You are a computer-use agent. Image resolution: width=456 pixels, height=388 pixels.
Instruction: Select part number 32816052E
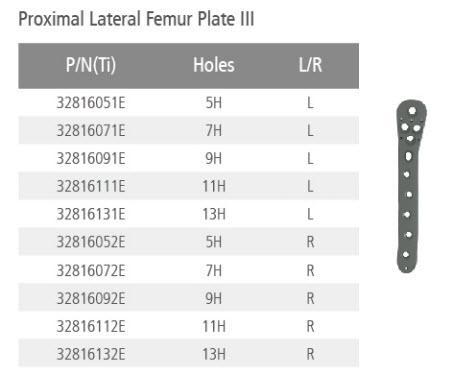91,242
